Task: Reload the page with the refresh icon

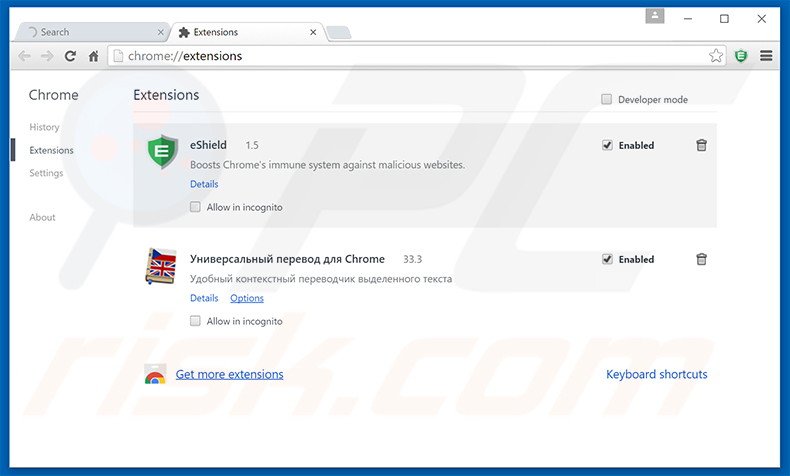Action: [x=70, y=56]
